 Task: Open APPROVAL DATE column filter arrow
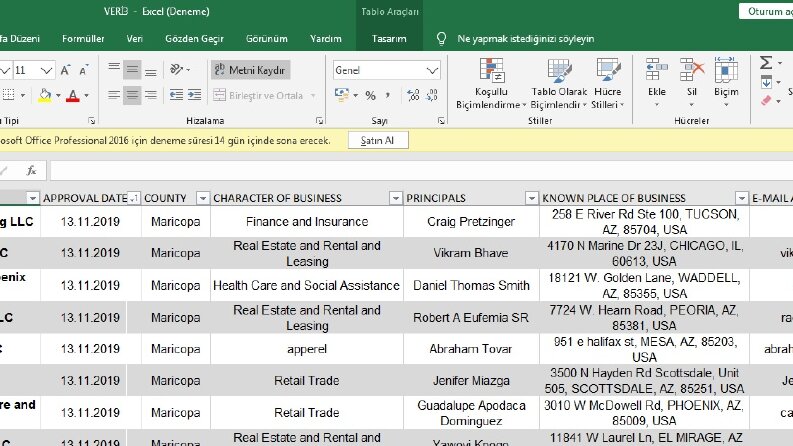click(134, 198)
